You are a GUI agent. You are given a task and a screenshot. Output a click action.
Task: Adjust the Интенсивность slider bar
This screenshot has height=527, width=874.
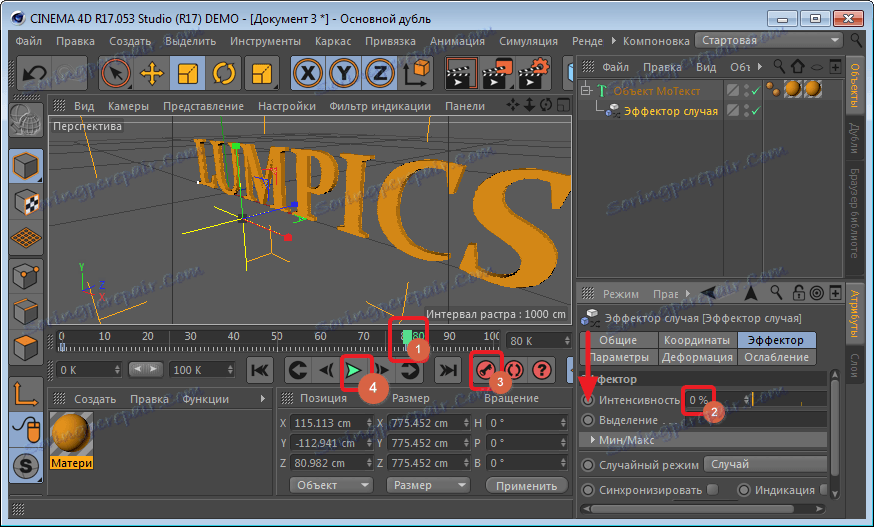[x=789, y=399]
